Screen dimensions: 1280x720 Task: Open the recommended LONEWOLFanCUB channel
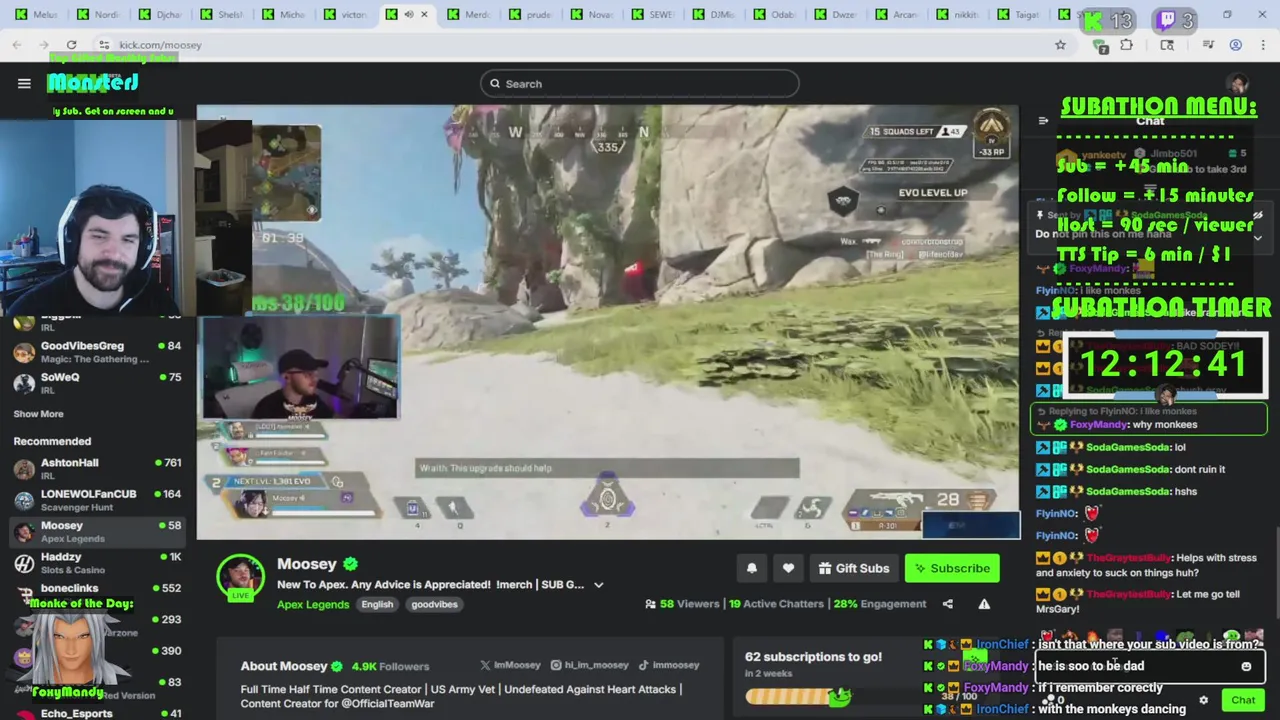tap(97, 499)
